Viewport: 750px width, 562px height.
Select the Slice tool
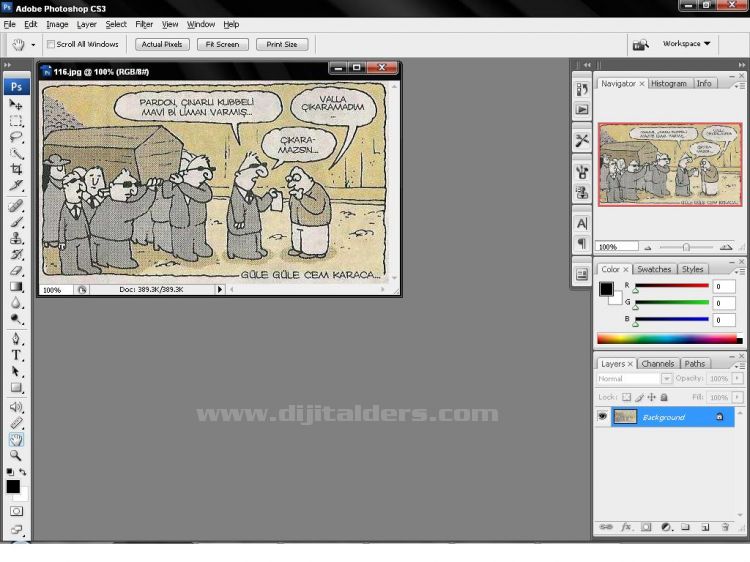coord(16,186)
